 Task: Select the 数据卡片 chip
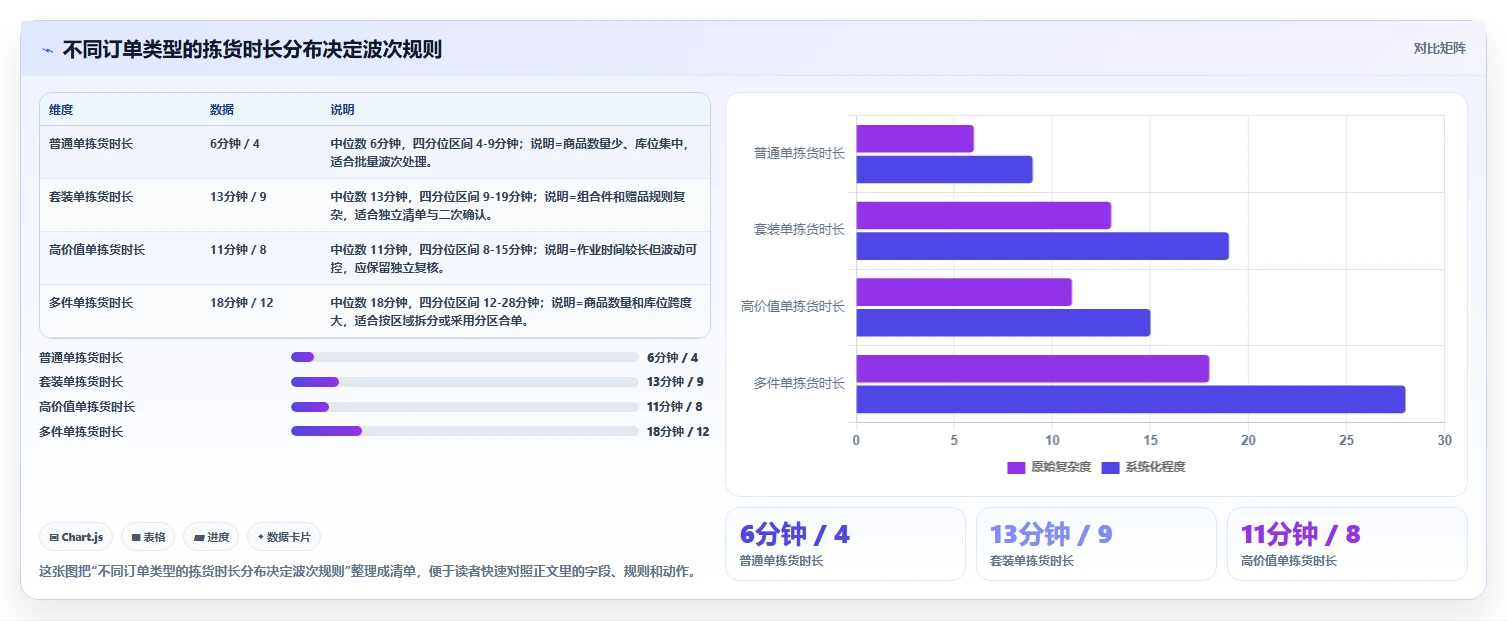click(284, 537)
